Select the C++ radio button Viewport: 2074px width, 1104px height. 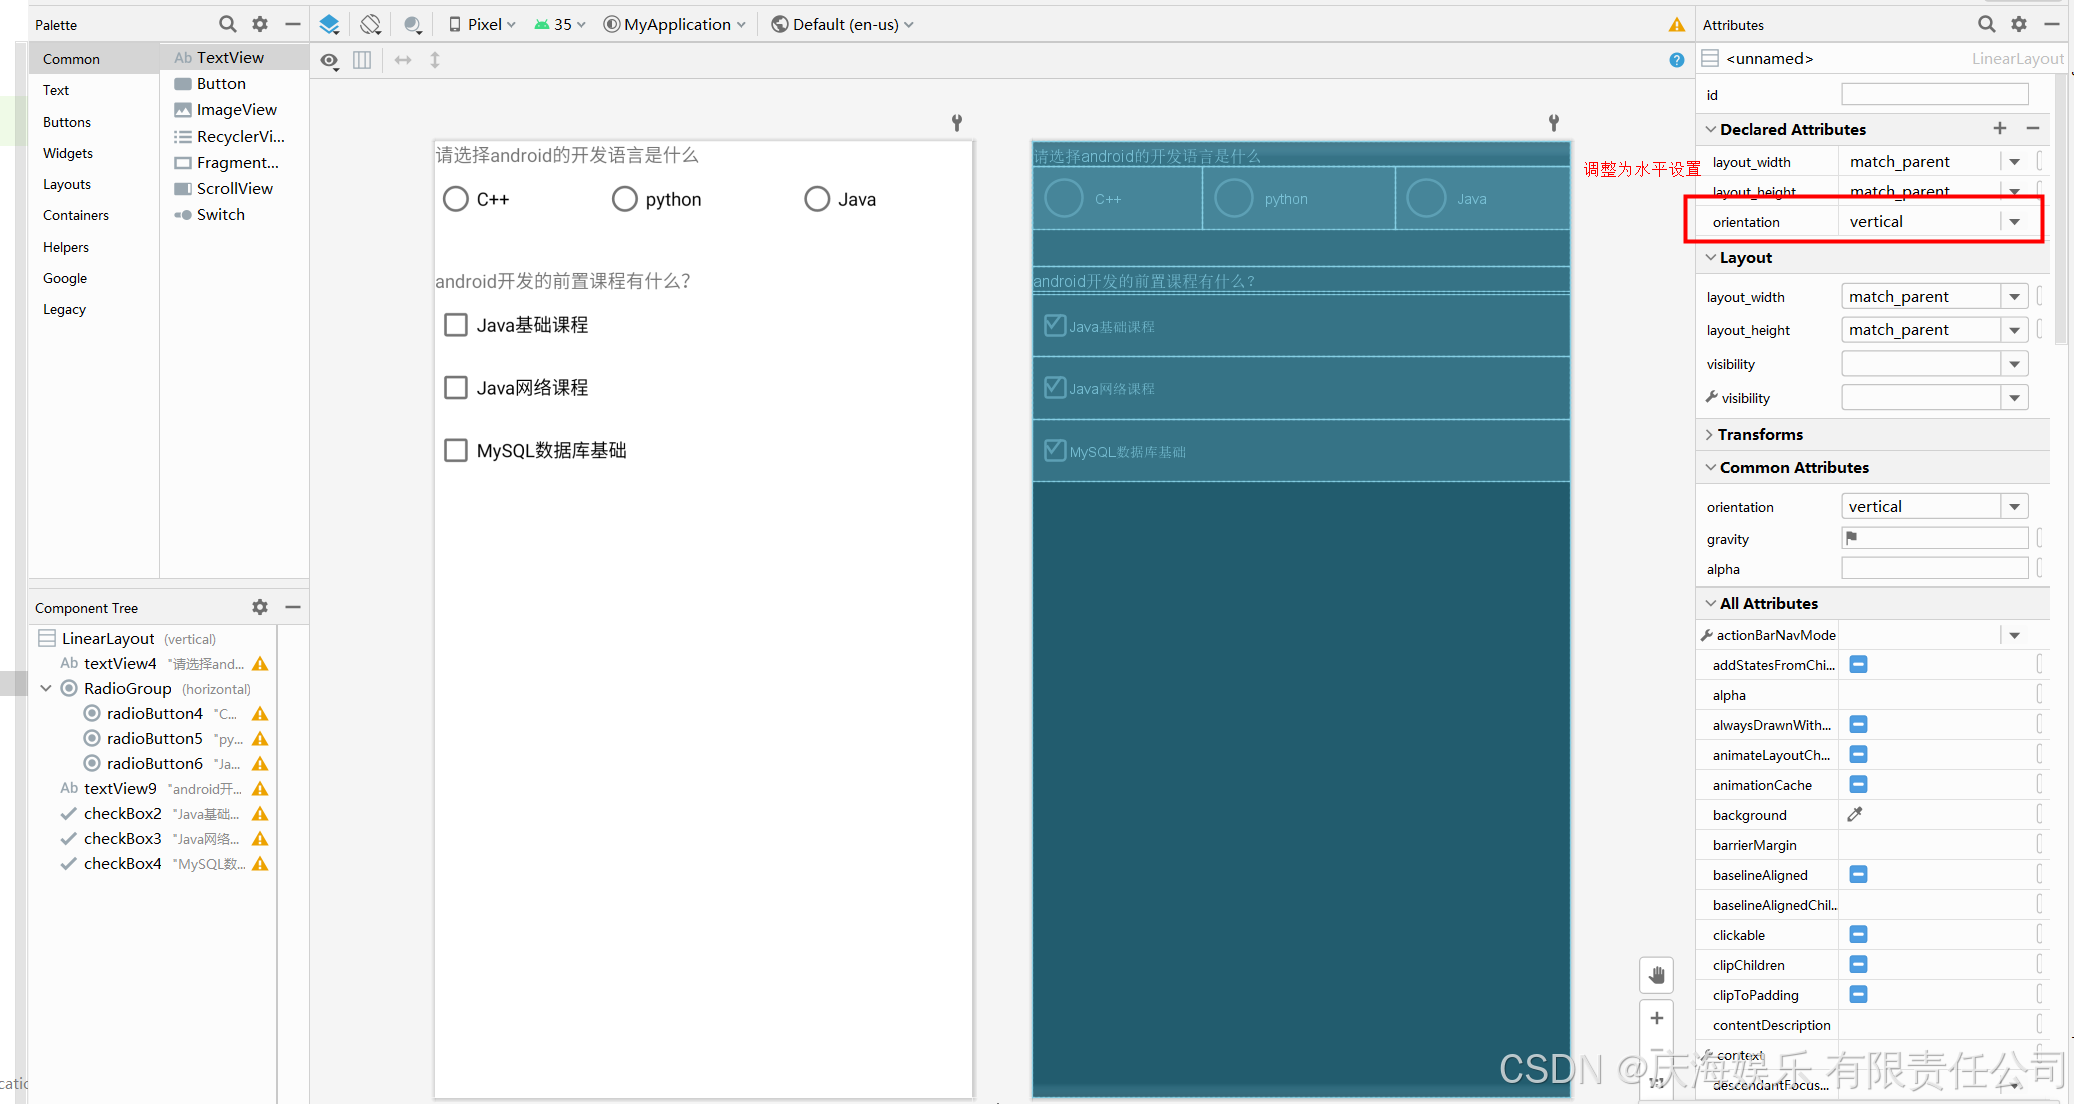tap(456, 199)
